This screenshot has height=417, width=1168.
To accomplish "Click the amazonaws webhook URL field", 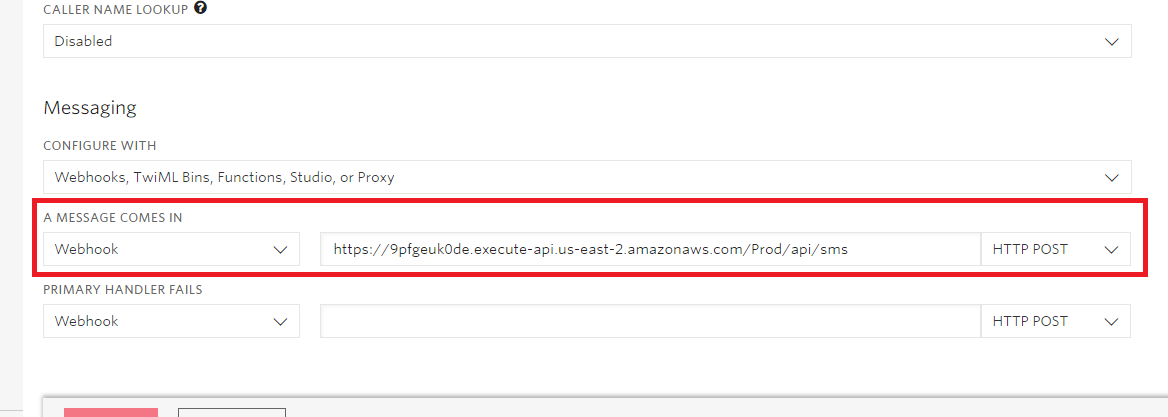I will [650, 249].
